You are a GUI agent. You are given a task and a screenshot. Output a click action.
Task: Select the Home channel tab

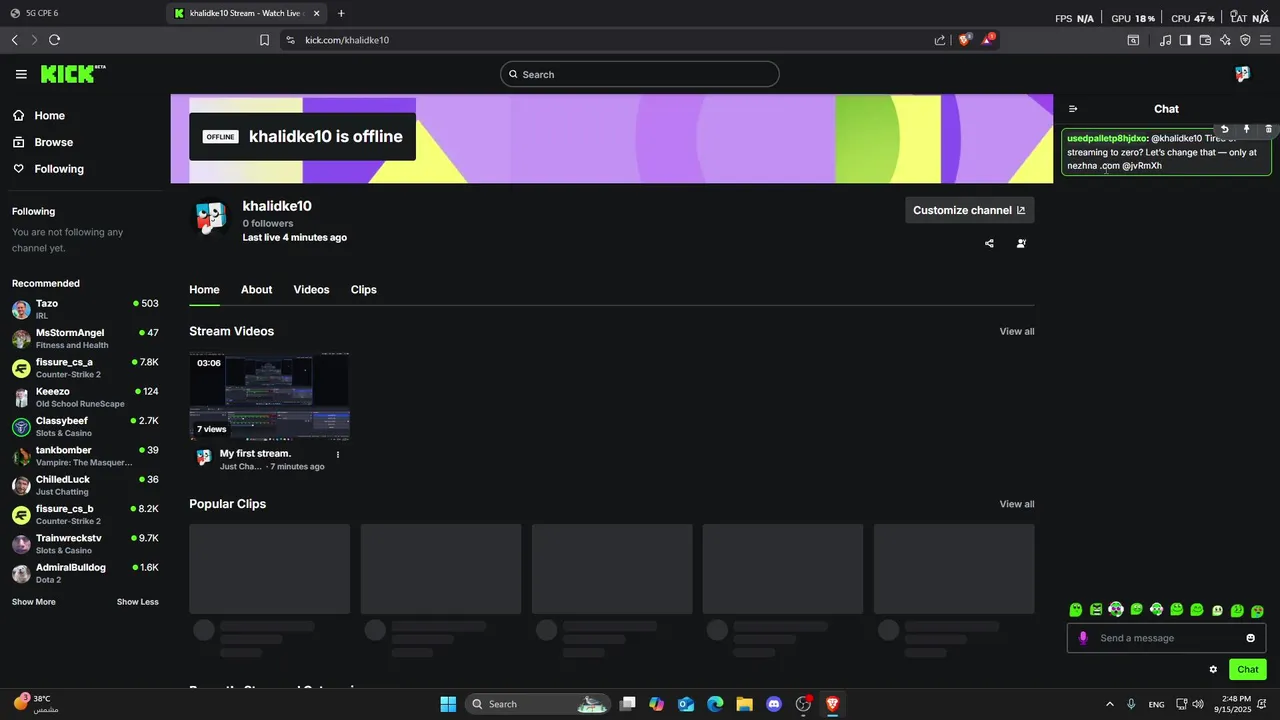(x=204, y=290)
